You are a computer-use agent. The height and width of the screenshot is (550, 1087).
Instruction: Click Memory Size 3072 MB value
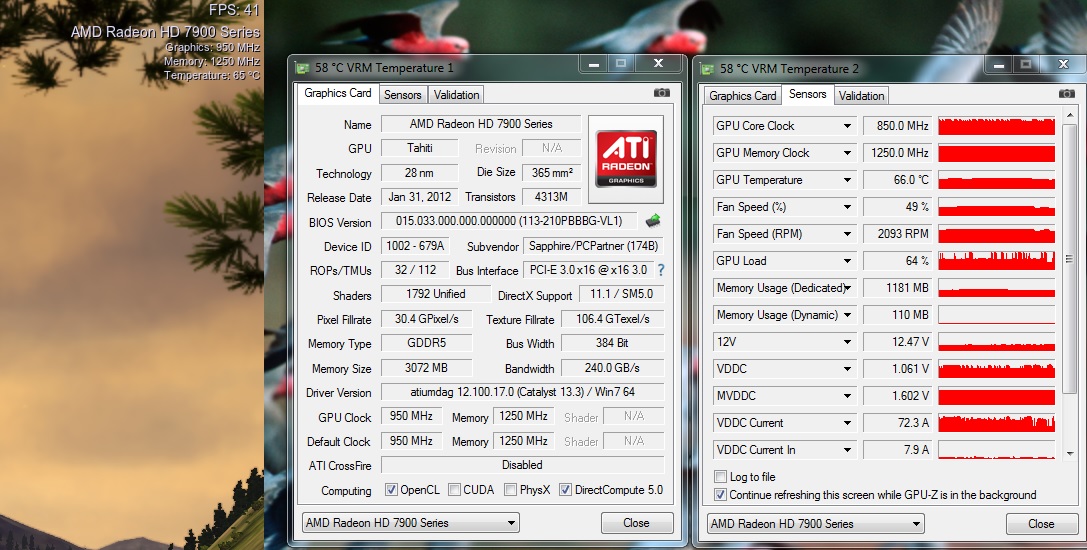426,368
